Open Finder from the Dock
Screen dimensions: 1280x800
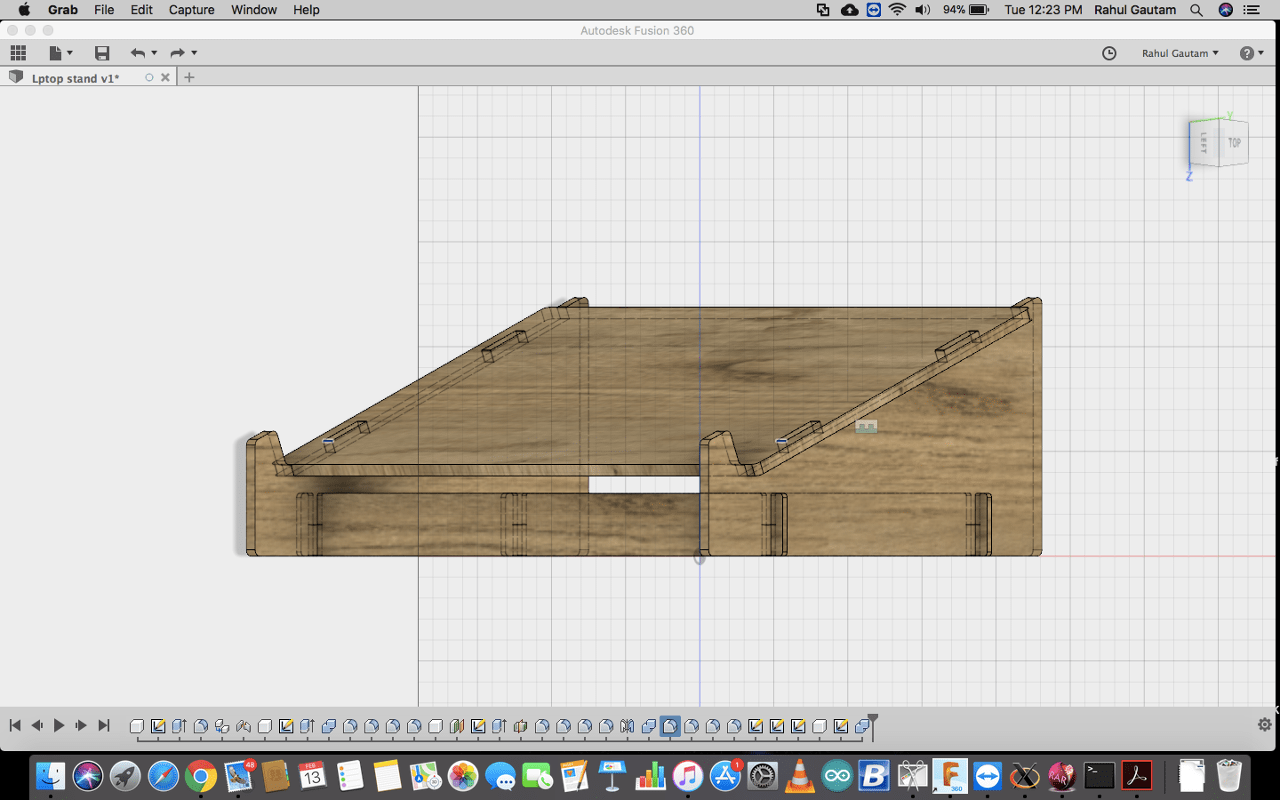coord(51,775)
